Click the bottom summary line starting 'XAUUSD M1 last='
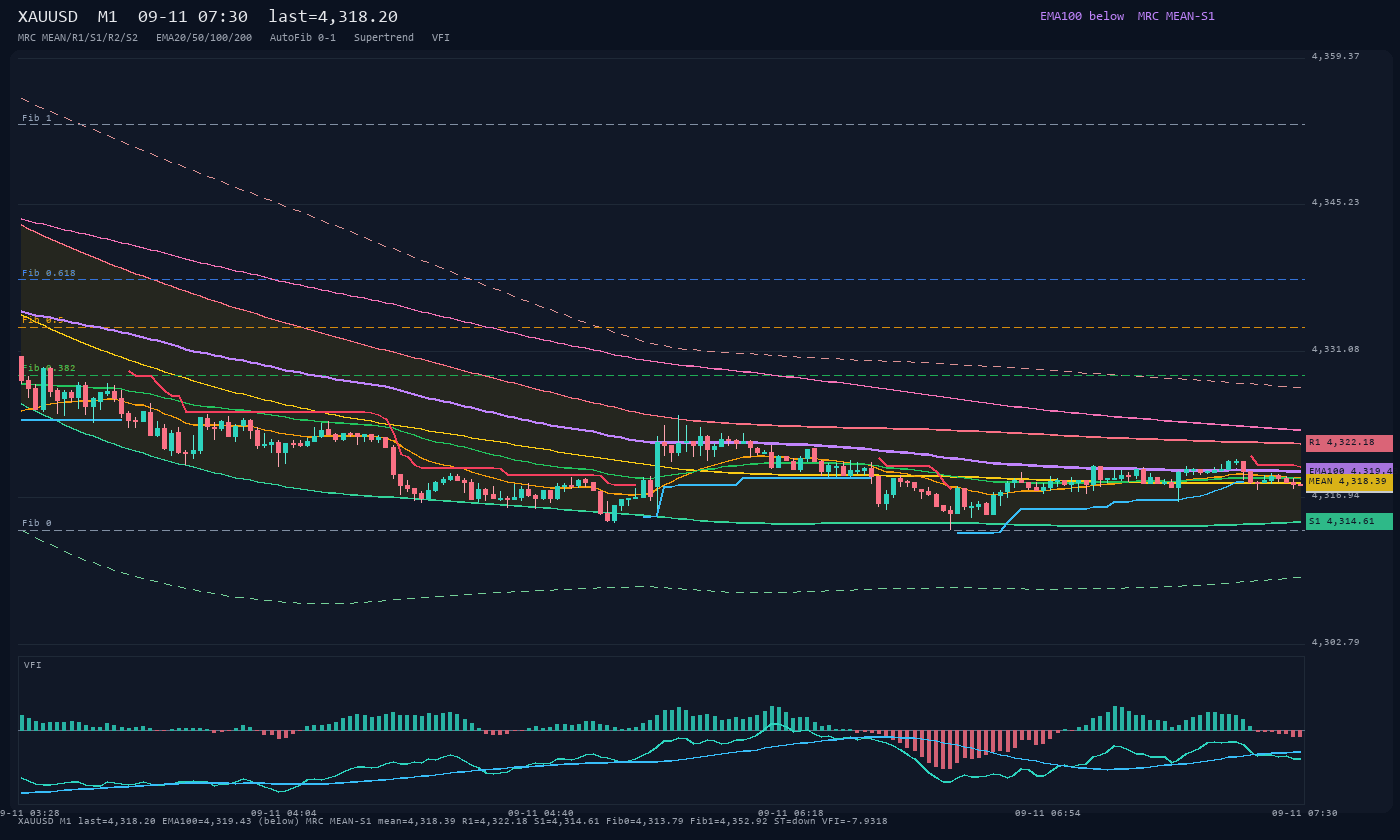1400x840 pixels. (453, 821)
